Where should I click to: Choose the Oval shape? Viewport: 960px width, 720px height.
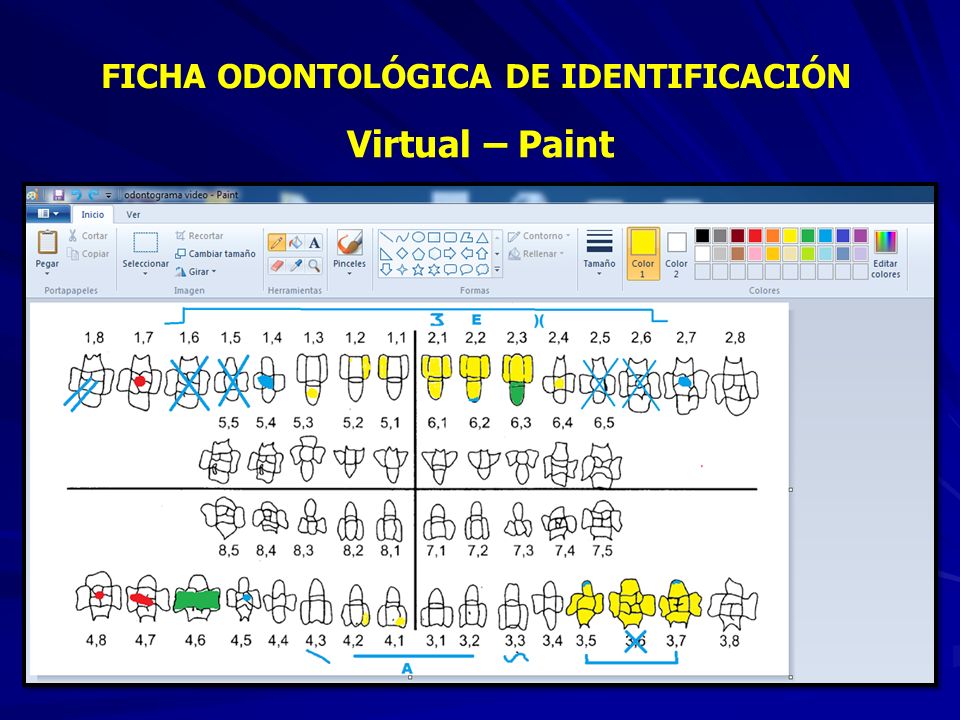[418, 238]
